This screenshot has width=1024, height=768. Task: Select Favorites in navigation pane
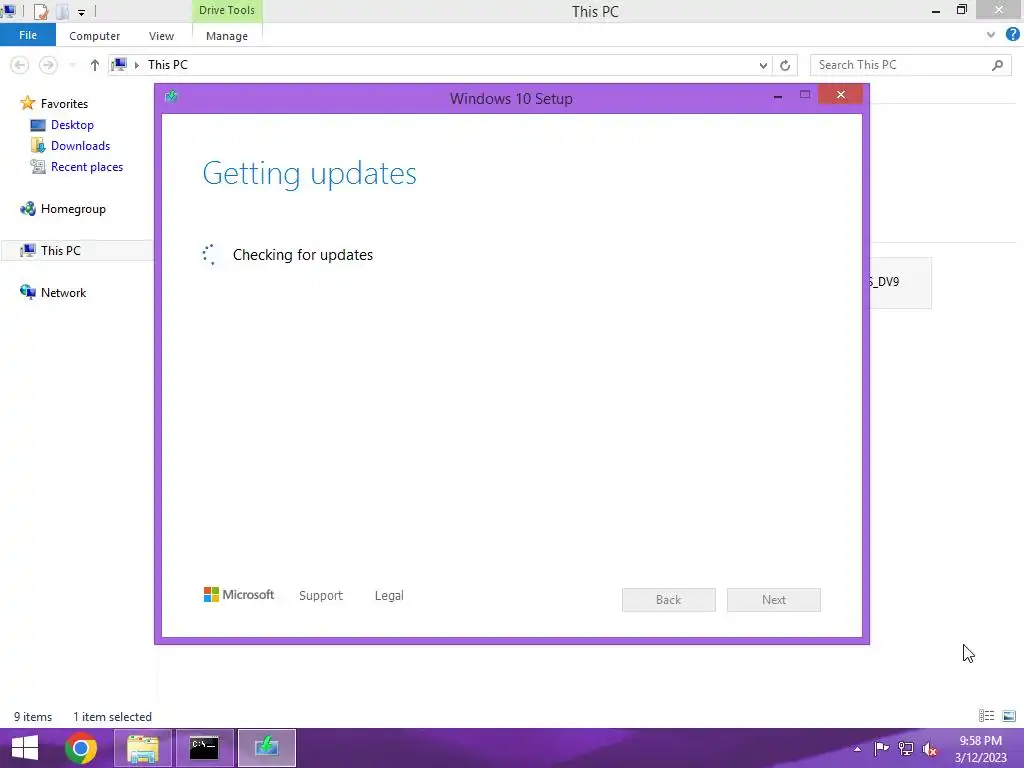pyautogui.click(x=64, y=104)
